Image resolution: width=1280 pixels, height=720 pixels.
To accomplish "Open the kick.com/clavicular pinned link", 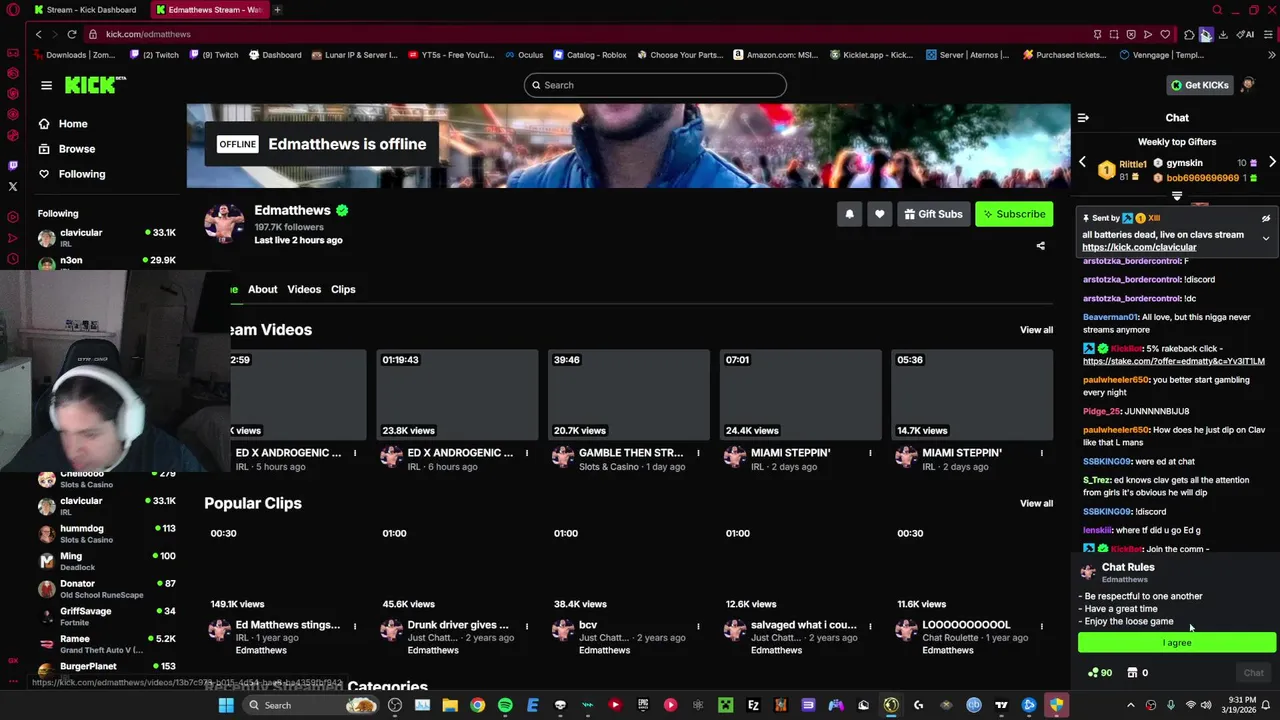I will click(x=1139, y=247).
